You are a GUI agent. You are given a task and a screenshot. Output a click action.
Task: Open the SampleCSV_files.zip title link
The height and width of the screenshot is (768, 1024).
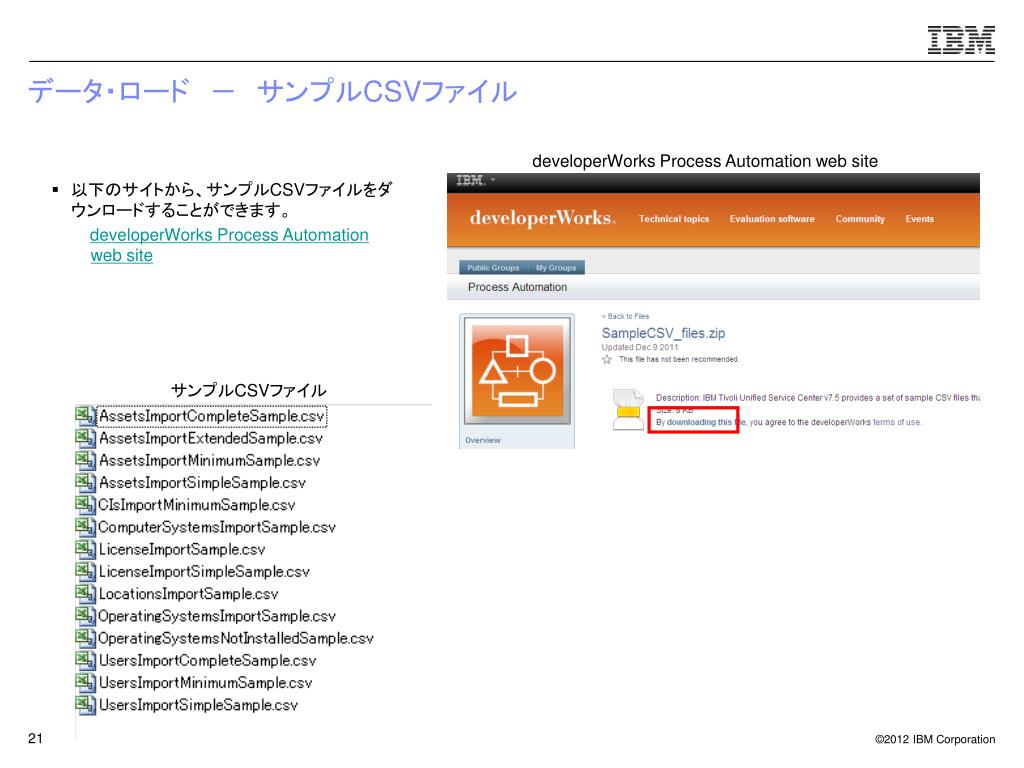click(664, 333)
